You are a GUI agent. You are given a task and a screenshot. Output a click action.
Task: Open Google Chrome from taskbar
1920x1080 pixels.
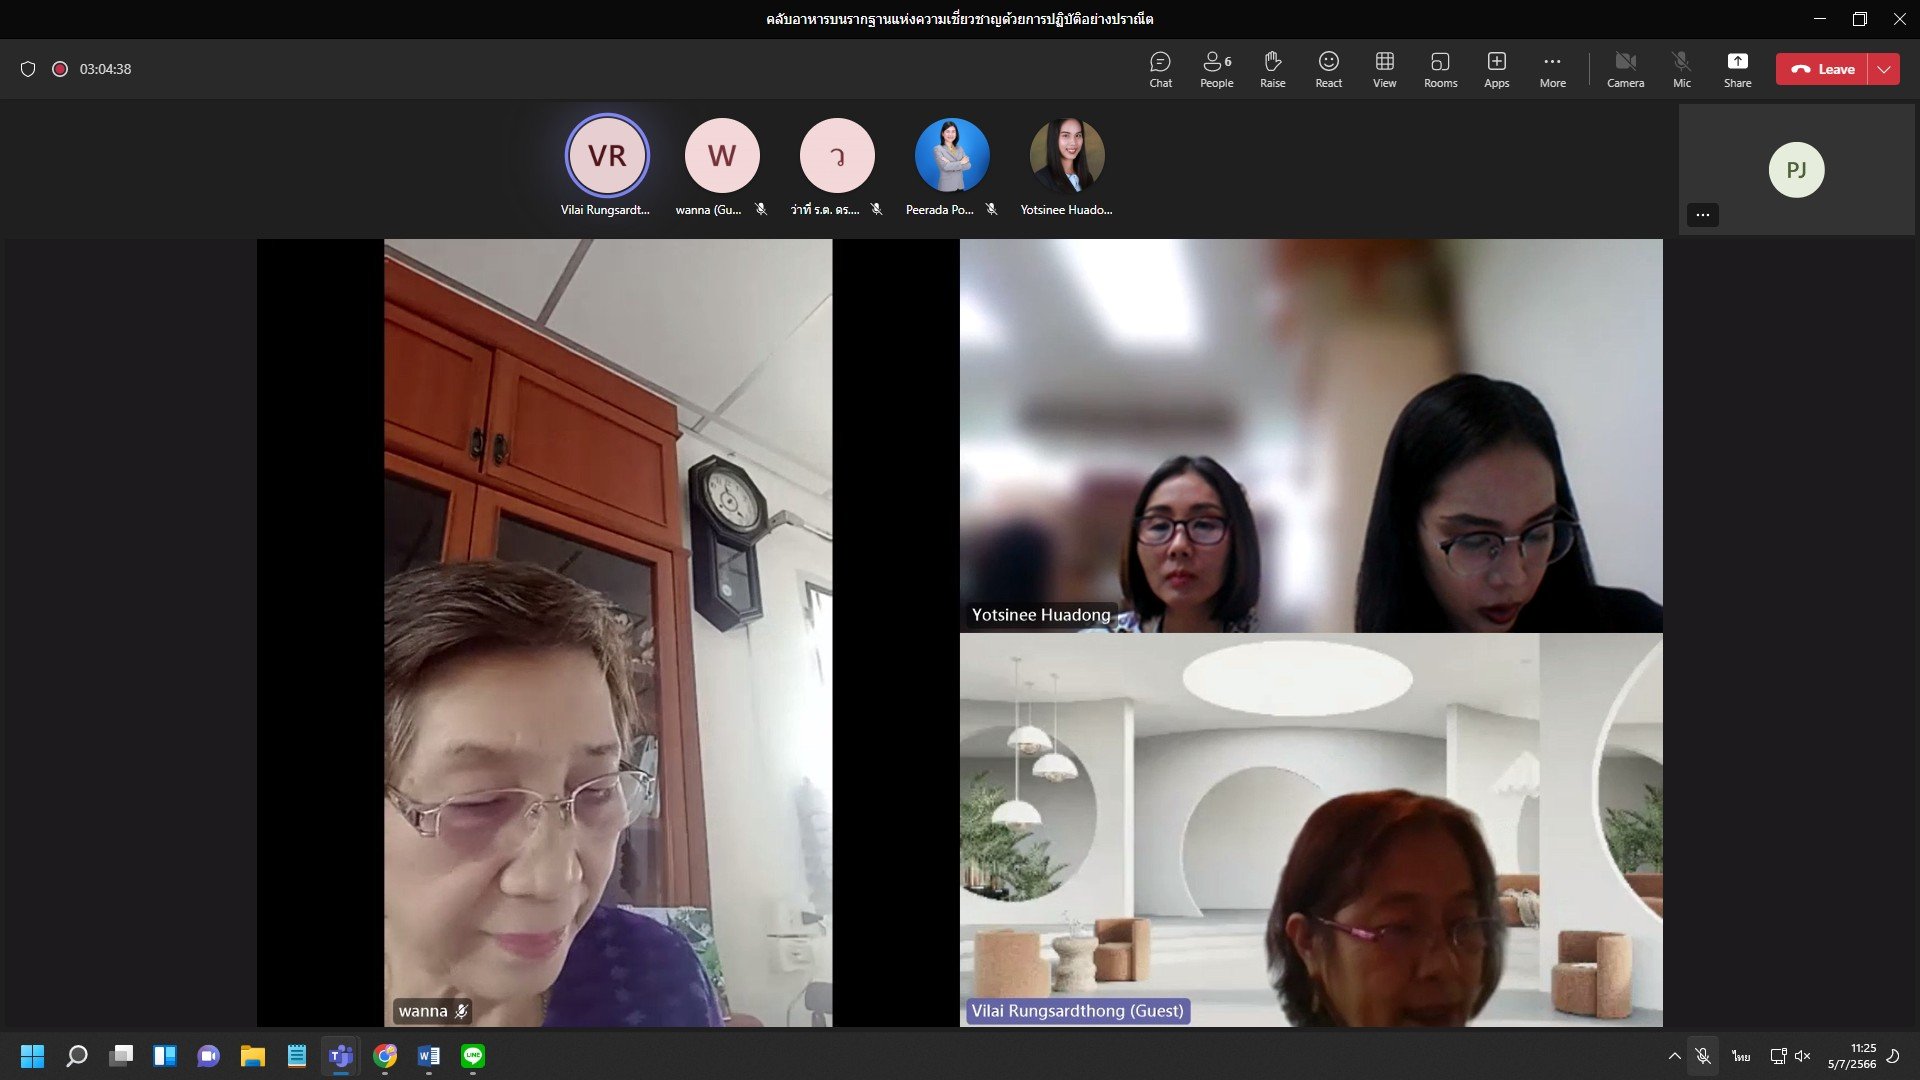[385, 1056]
